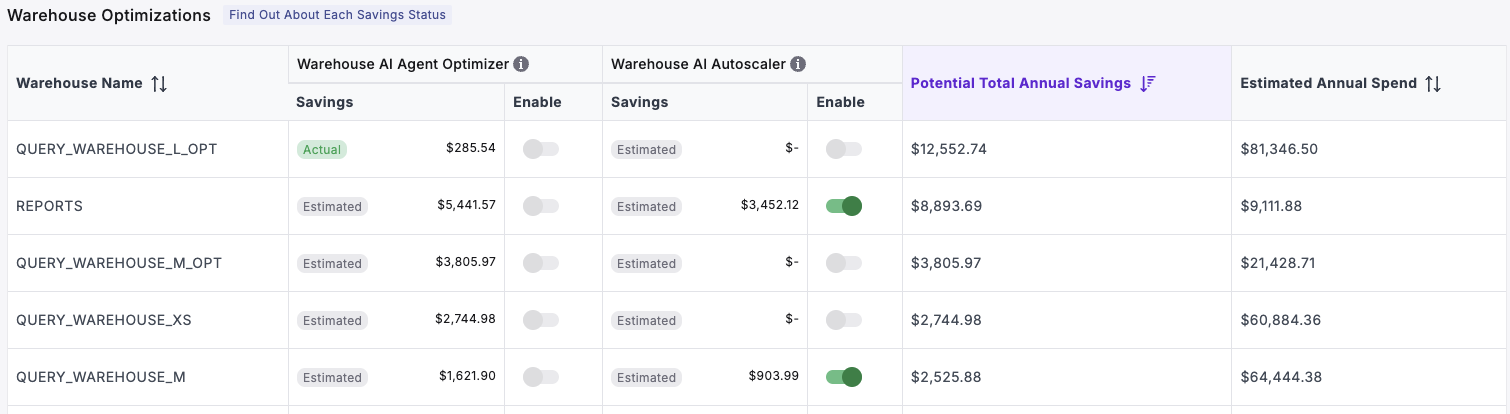Viewport: 1510px width, 414px height.
Task: Enable Autoscaler for QUERY_WAREHOUSE_L_OPT
Action: click(x=843, y=149)
